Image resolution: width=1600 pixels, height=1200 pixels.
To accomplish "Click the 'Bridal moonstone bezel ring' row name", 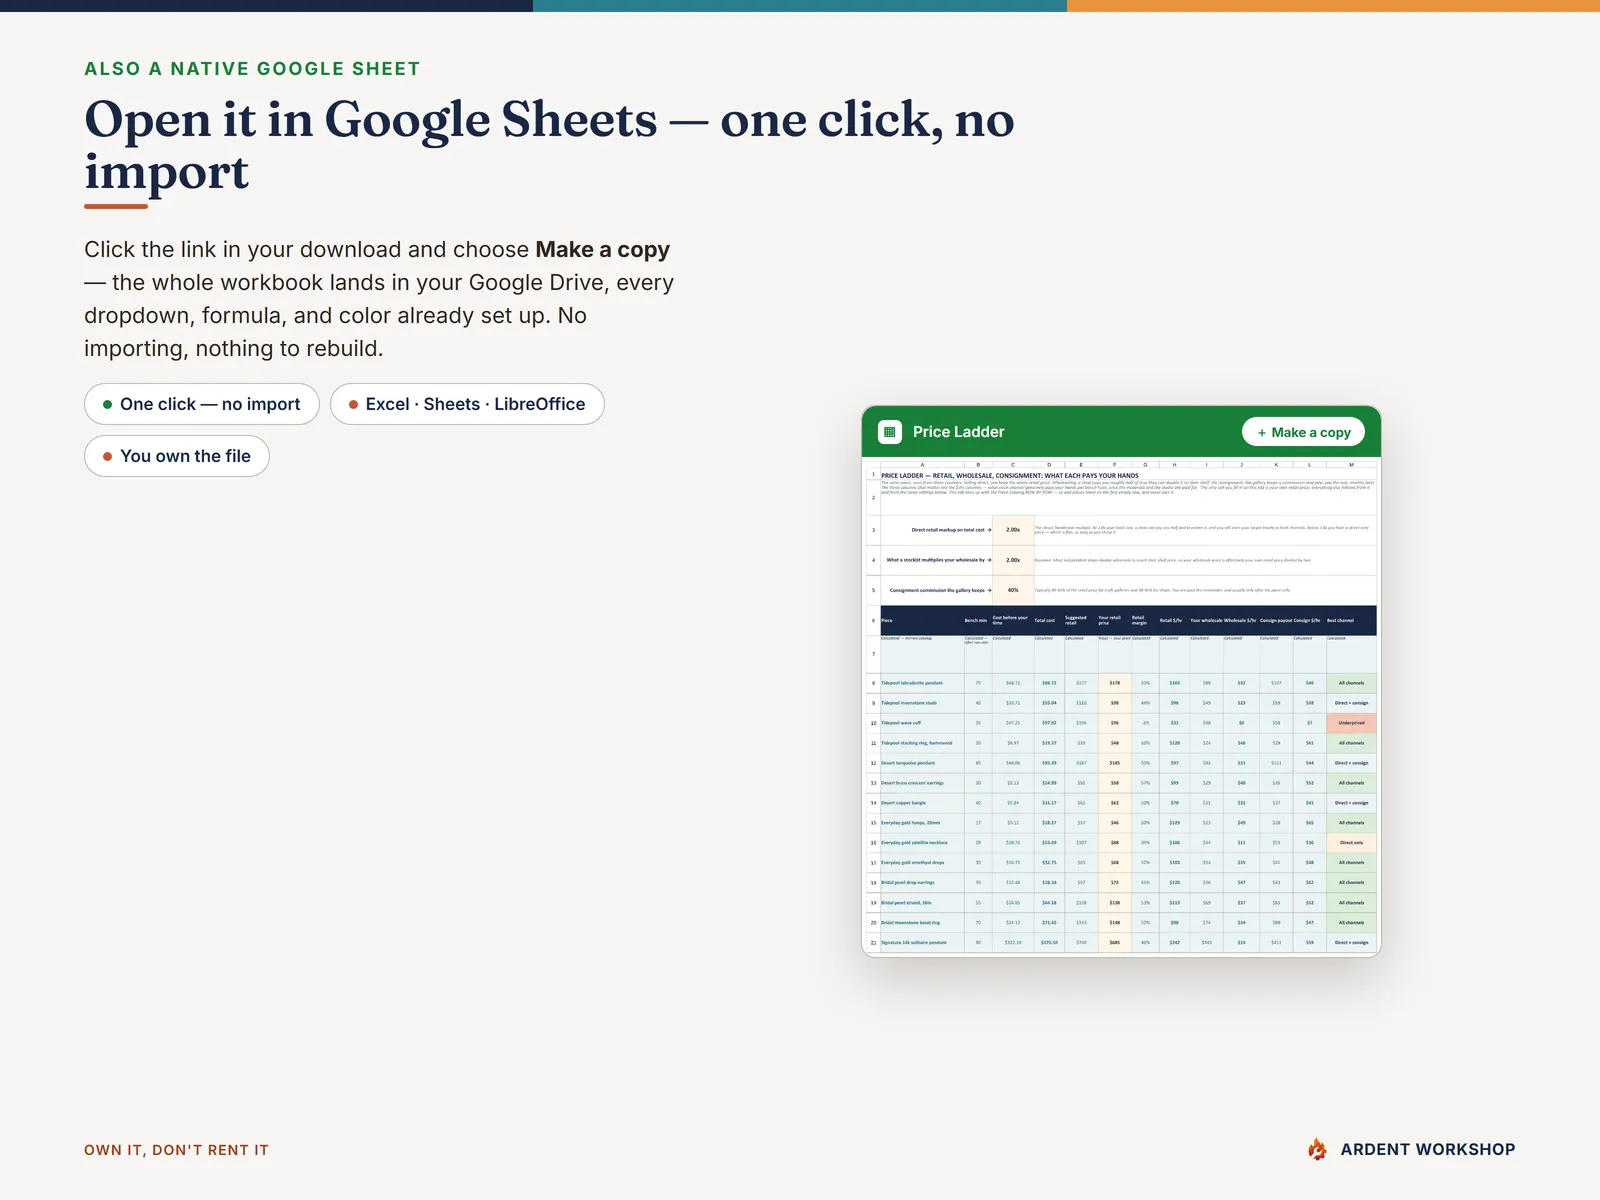I will pyautogui.click(x=910, y=923).
